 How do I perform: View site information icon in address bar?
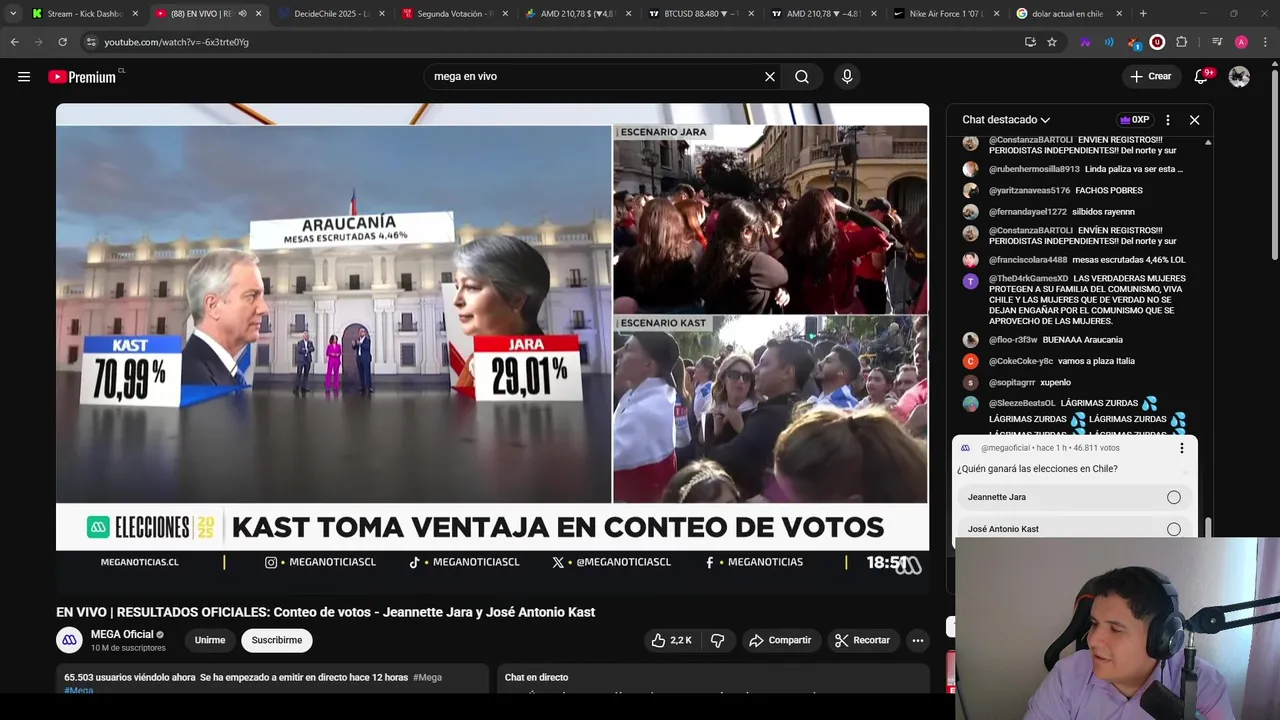click(90, 42)
